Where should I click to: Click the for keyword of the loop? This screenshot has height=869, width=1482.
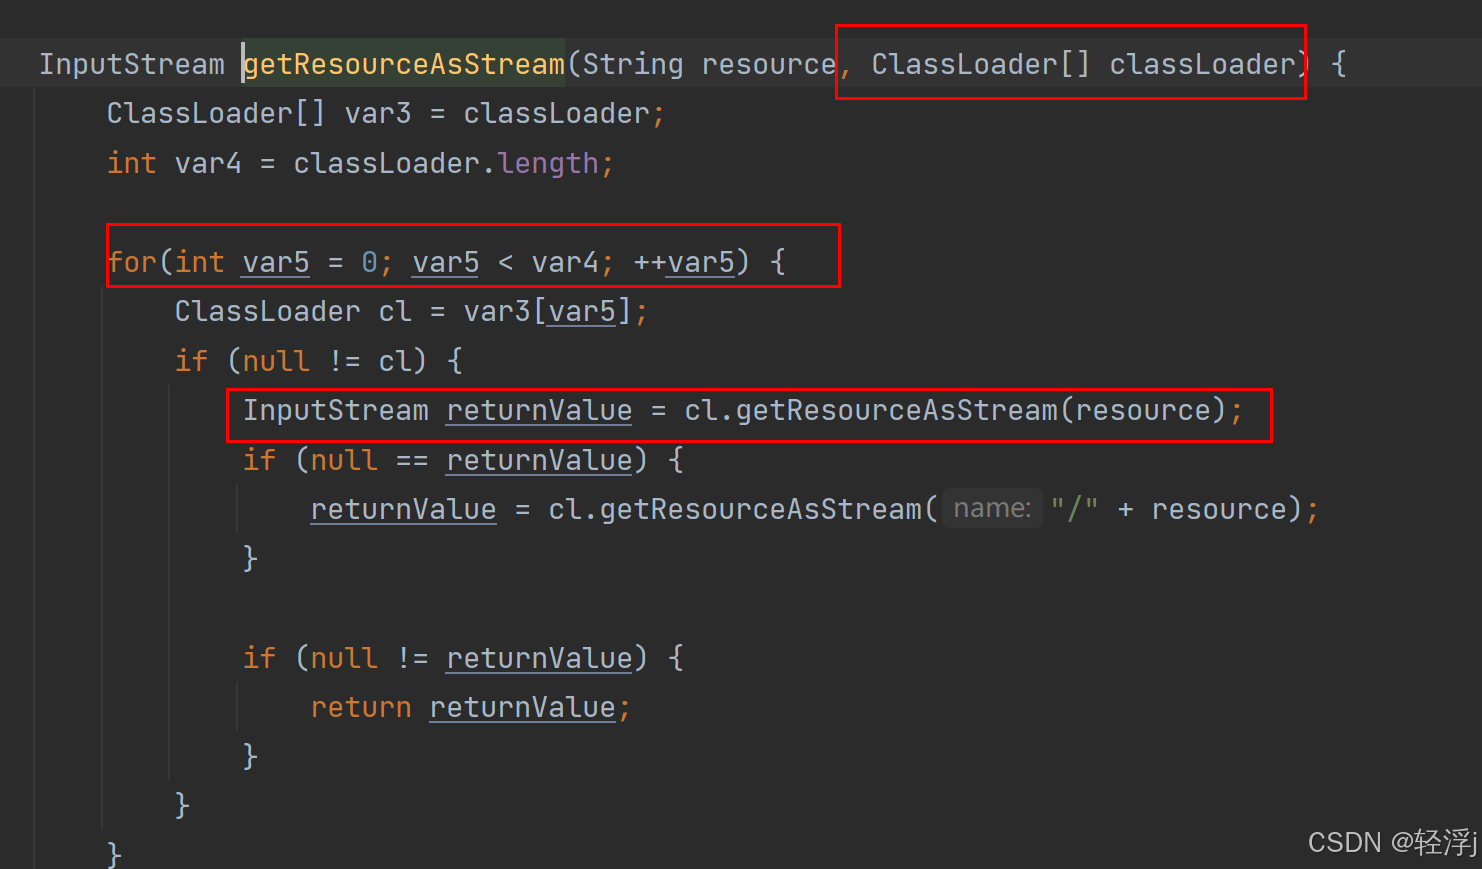(x=132, y=262)
